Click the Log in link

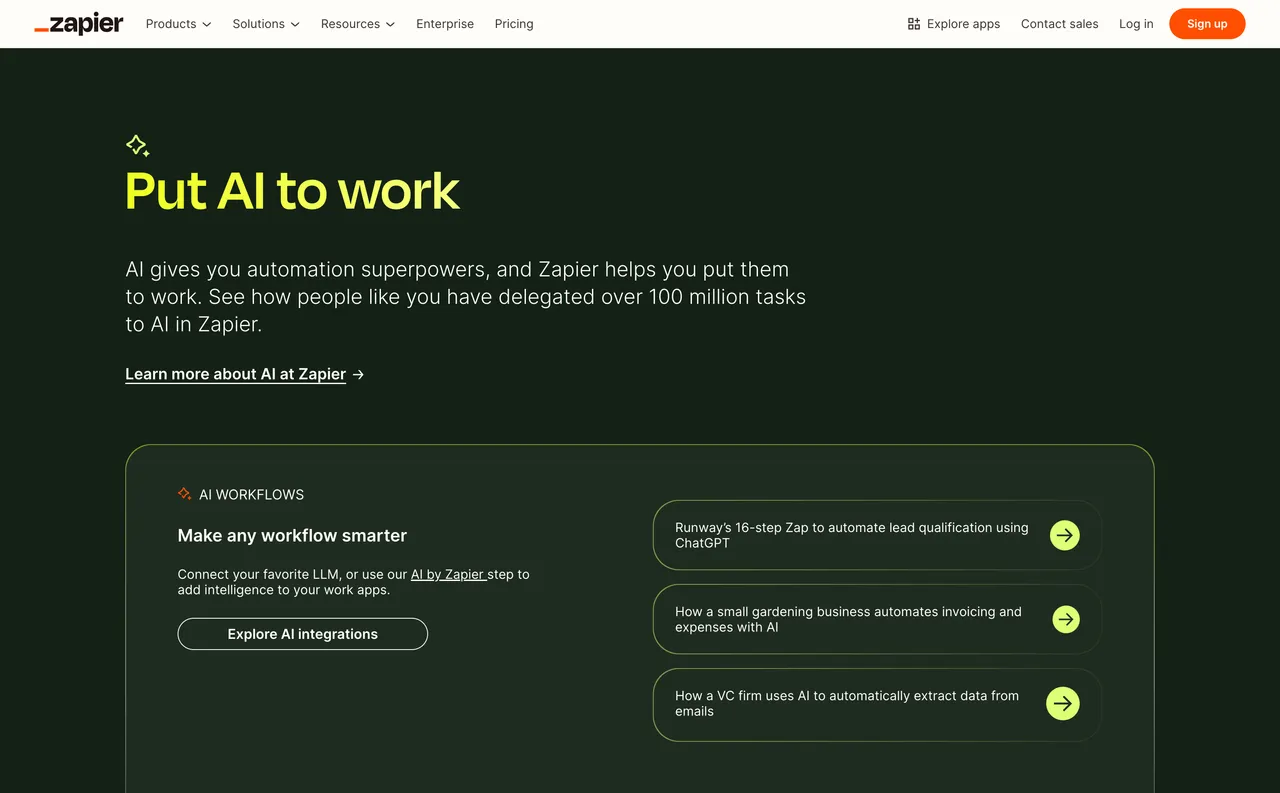click(1136, 23)
